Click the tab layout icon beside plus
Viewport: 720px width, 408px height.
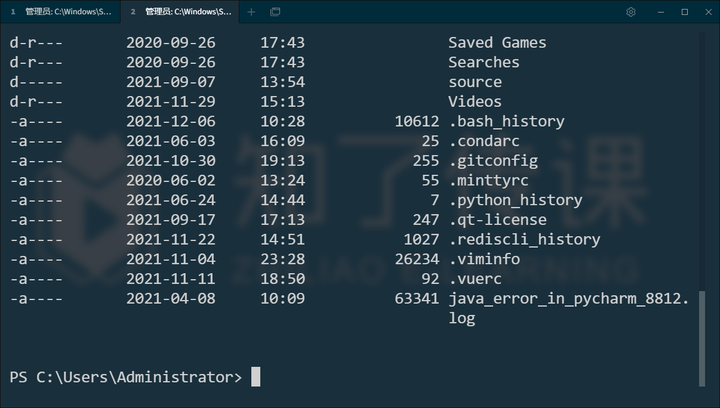click(275, 12)
